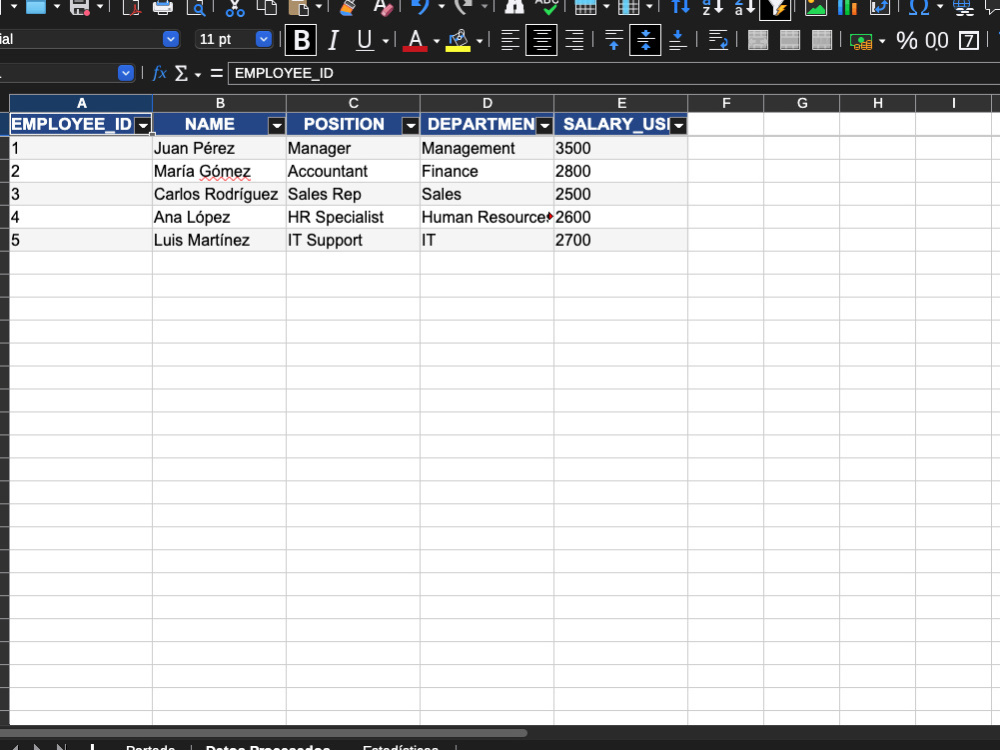
Task: Open Find and Replace binoculars
Action: (514, 8)
